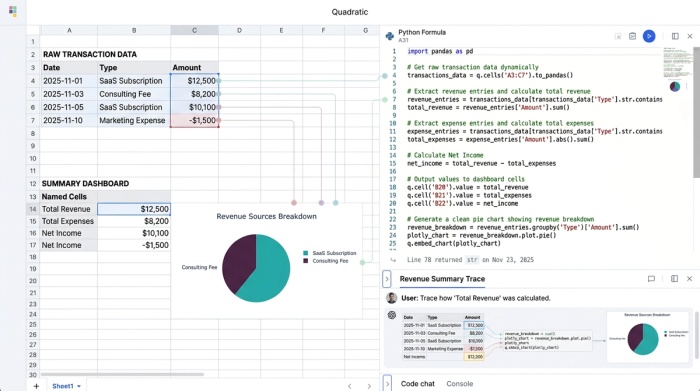Close the Revenue Summary Trace panel
This screenshot has height=391, width=700.
pyautogui.click(x=689, y=279)
